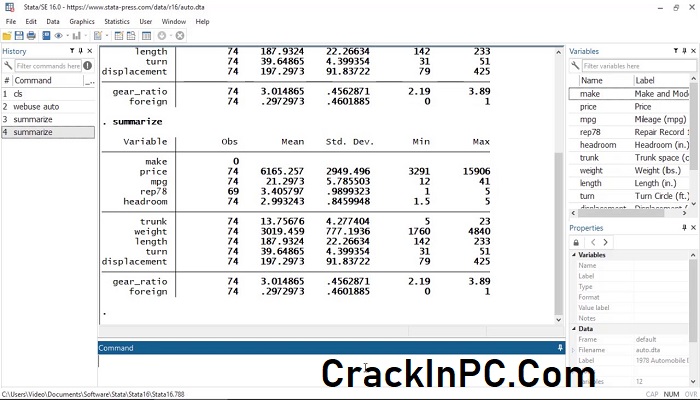Pin the Command window
This screenshot has width=700, height=400.
(x=560, y=348)
